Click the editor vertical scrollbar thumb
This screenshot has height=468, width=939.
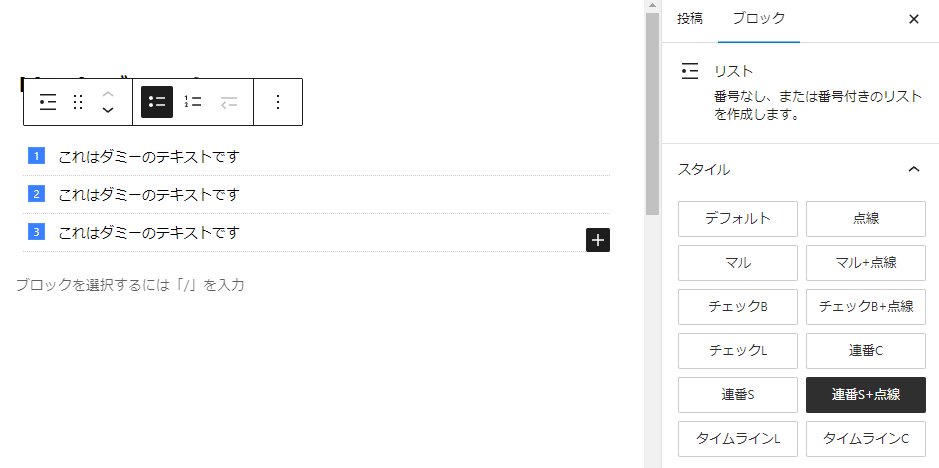tap(652, 114)
